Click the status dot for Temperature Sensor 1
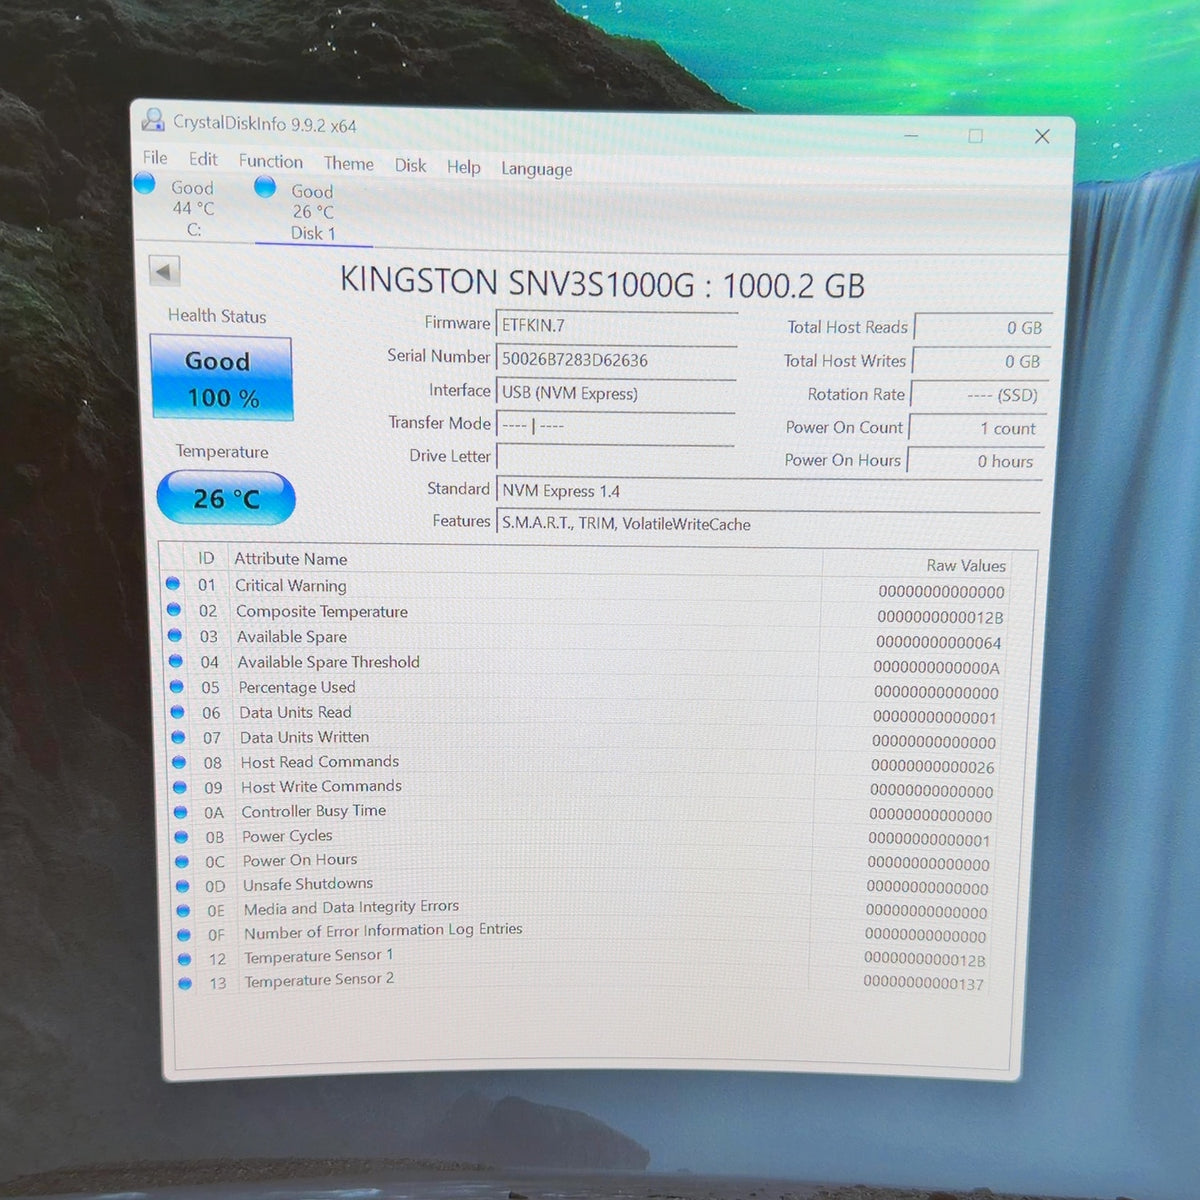Viewport: 1200px width, 1200px height. click(x=184, y=959)
